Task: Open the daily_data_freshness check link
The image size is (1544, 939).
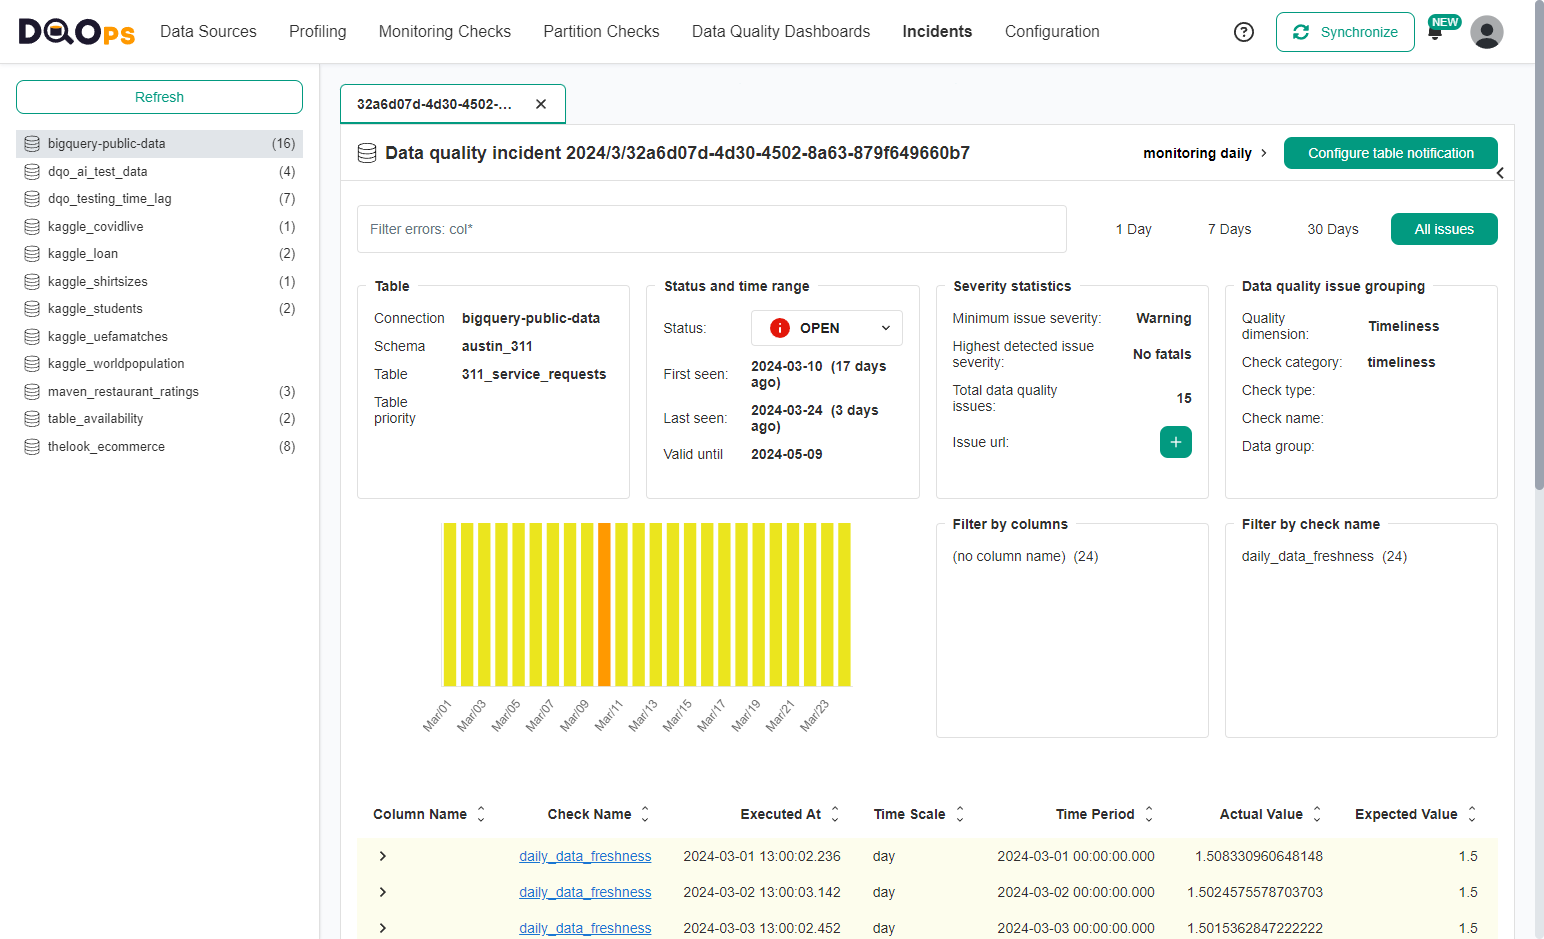Action: (x=584, y=856)
